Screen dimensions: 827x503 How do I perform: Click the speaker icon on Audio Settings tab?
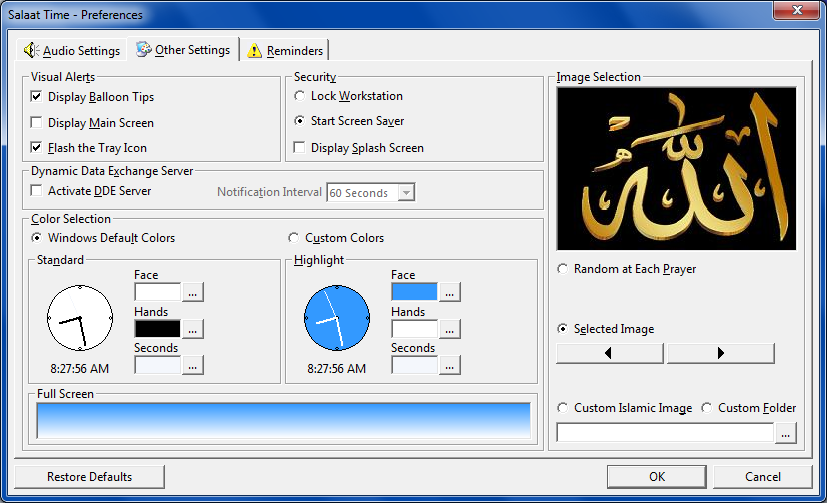tap(31, 50)
